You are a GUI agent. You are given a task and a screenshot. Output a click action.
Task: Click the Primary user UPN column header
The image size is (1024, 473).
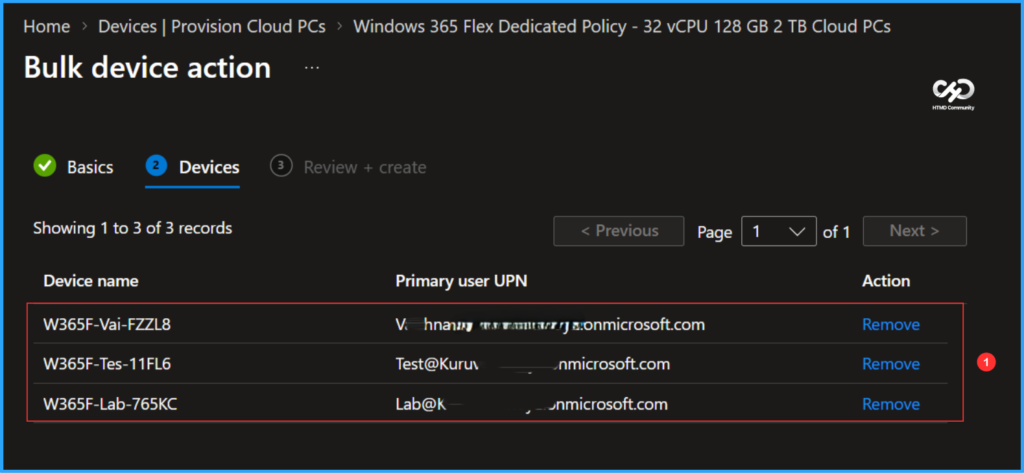pos(461,281)
